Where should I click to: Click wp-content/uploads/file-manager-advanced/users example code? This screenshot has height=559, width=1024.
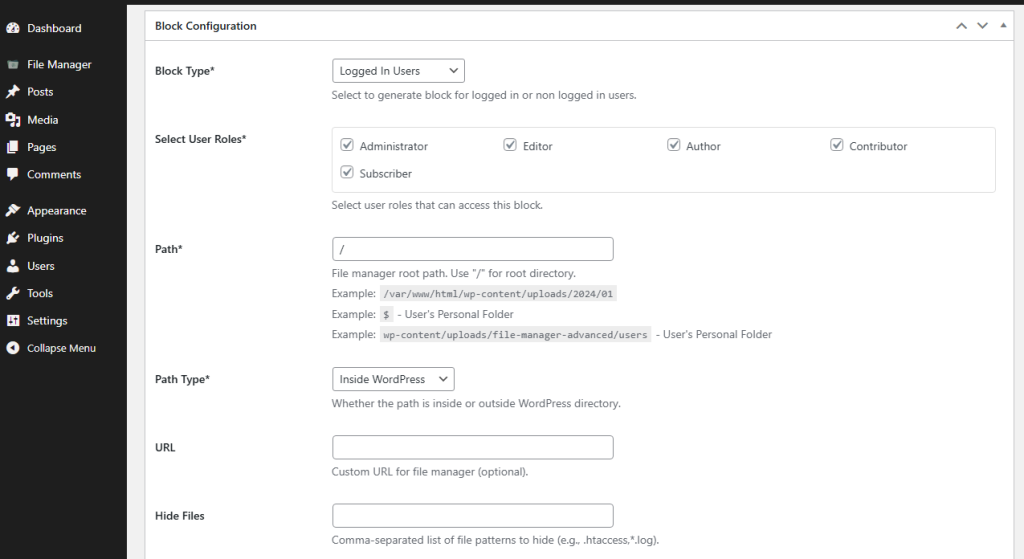coord(515,334)
